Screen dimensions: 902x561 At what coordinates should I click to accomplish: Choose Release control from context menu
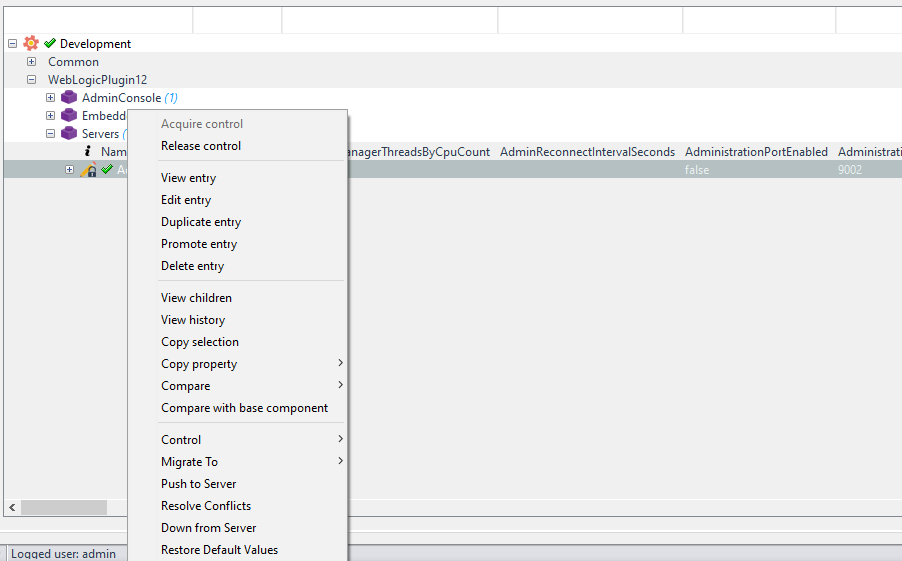coord(238,146)
